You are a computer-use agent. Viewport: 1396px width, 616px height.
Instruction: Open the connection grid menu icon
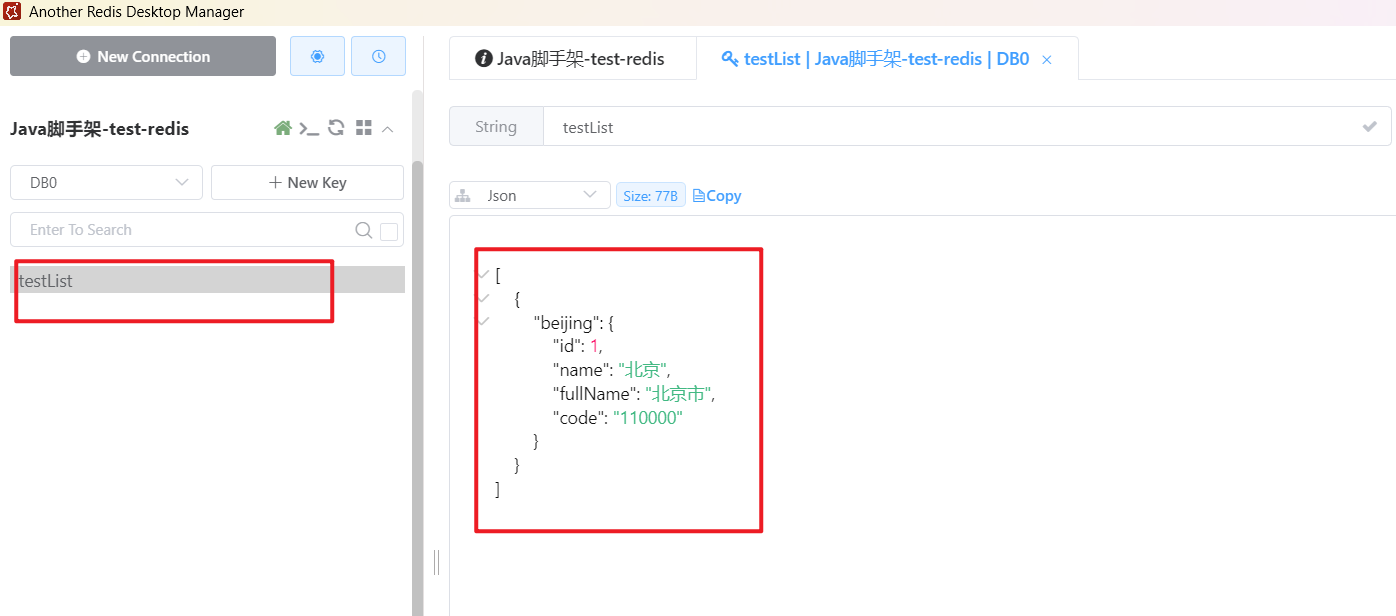(x=364, y=128)
